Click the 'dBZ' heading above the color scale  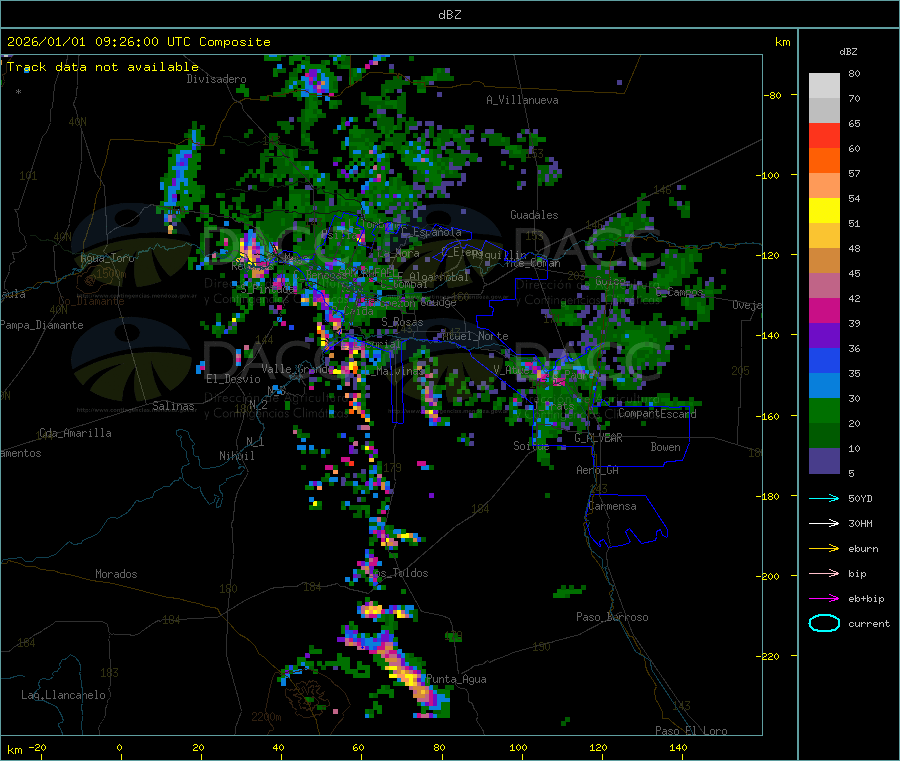click(848, 52)
